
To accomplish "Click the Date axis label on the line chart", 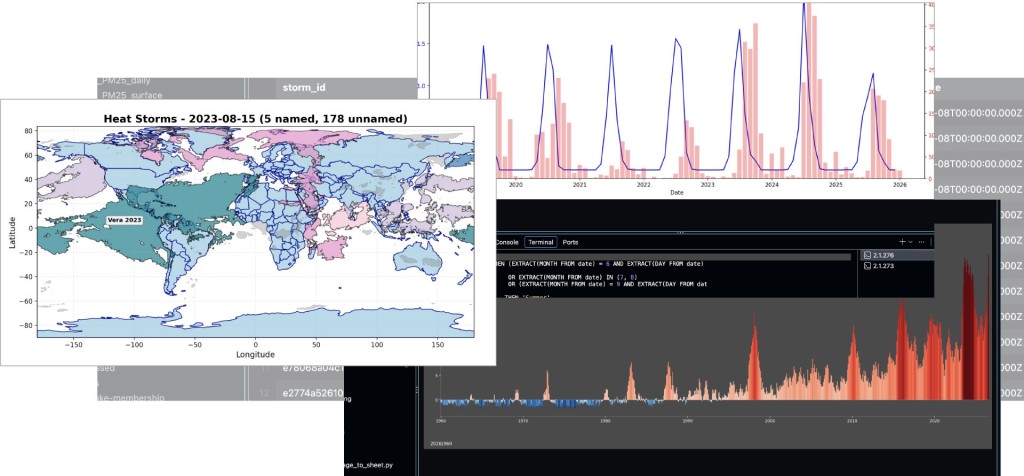I will point(677,193).
